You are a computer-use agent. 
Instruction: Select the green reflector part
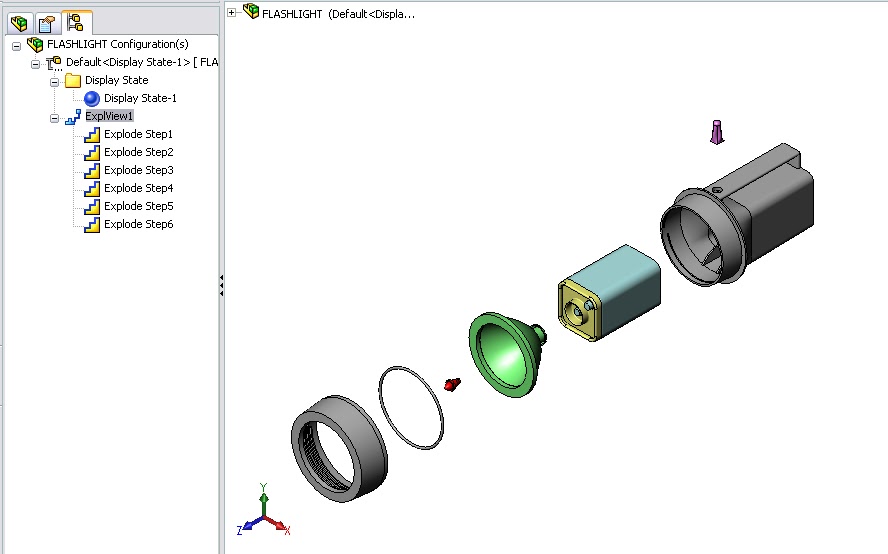click(507, 354)
